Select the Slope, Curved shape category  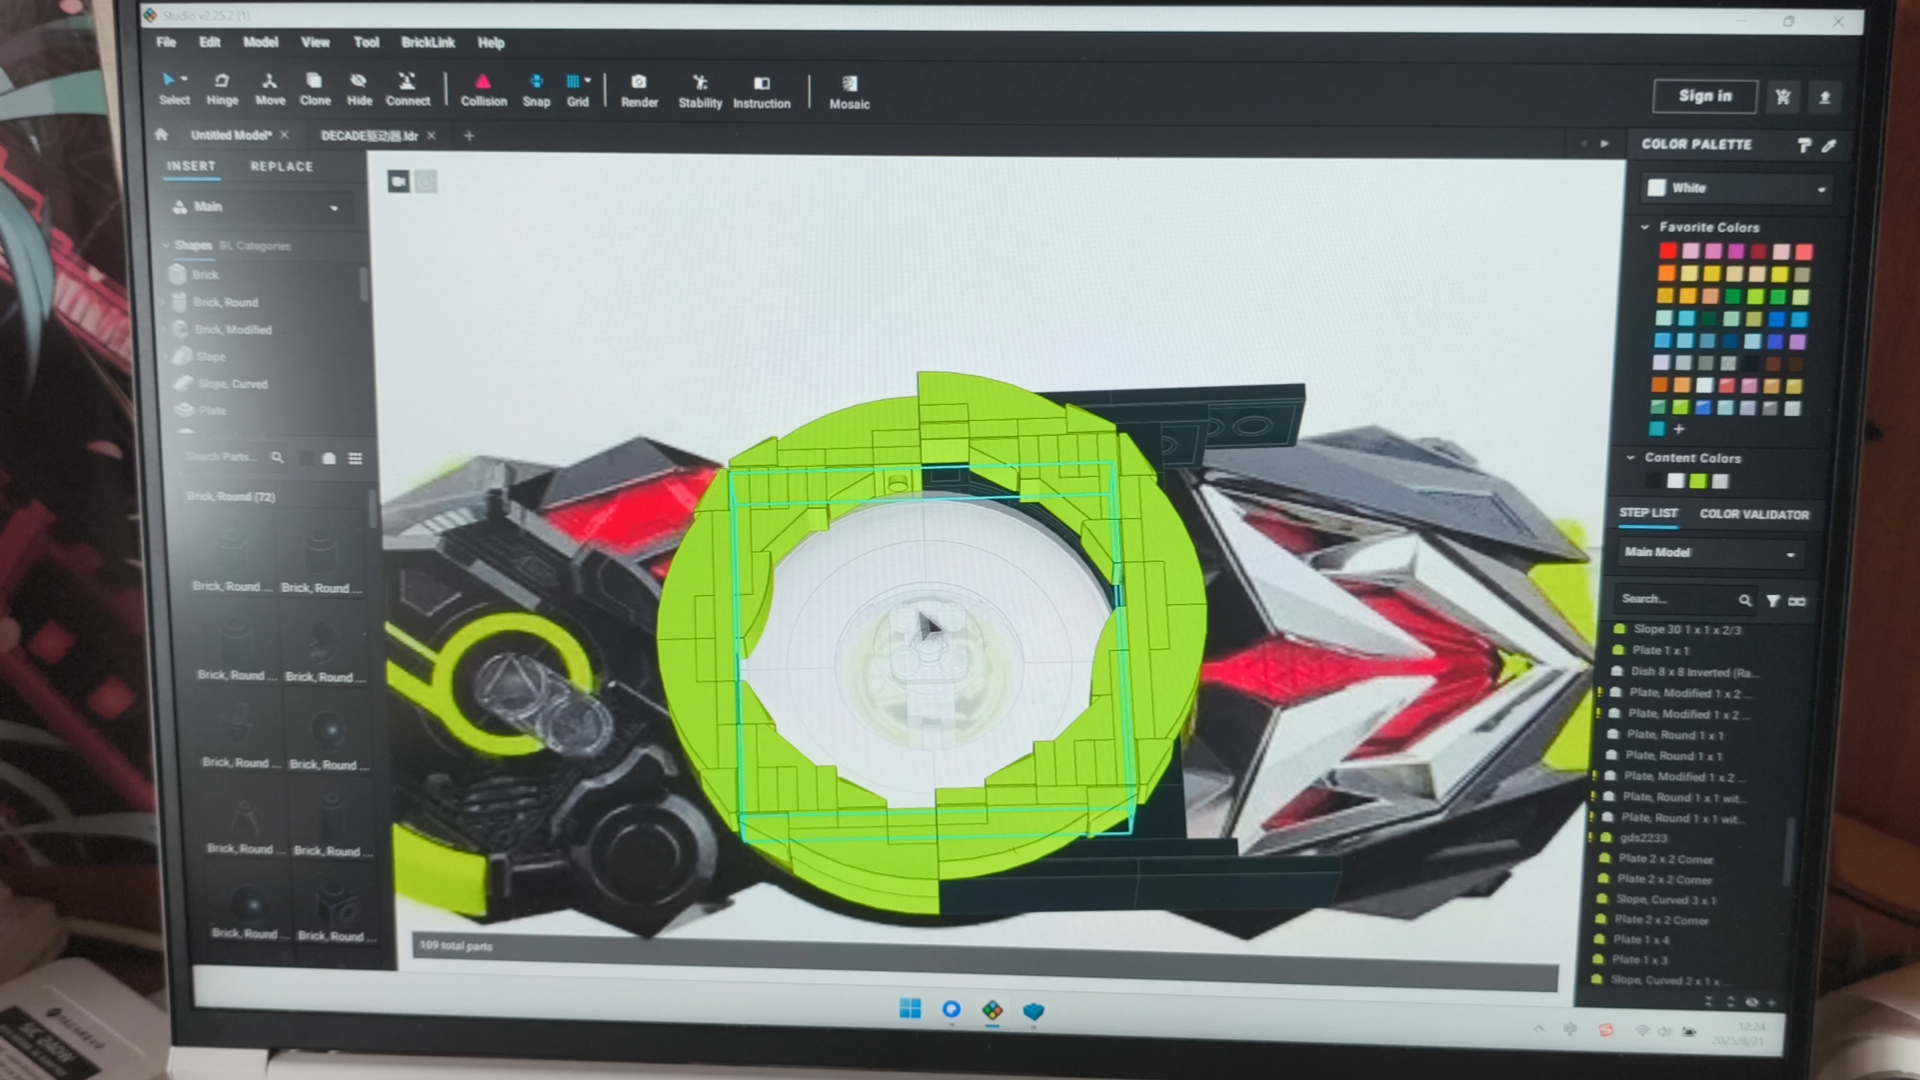point(232,383)
